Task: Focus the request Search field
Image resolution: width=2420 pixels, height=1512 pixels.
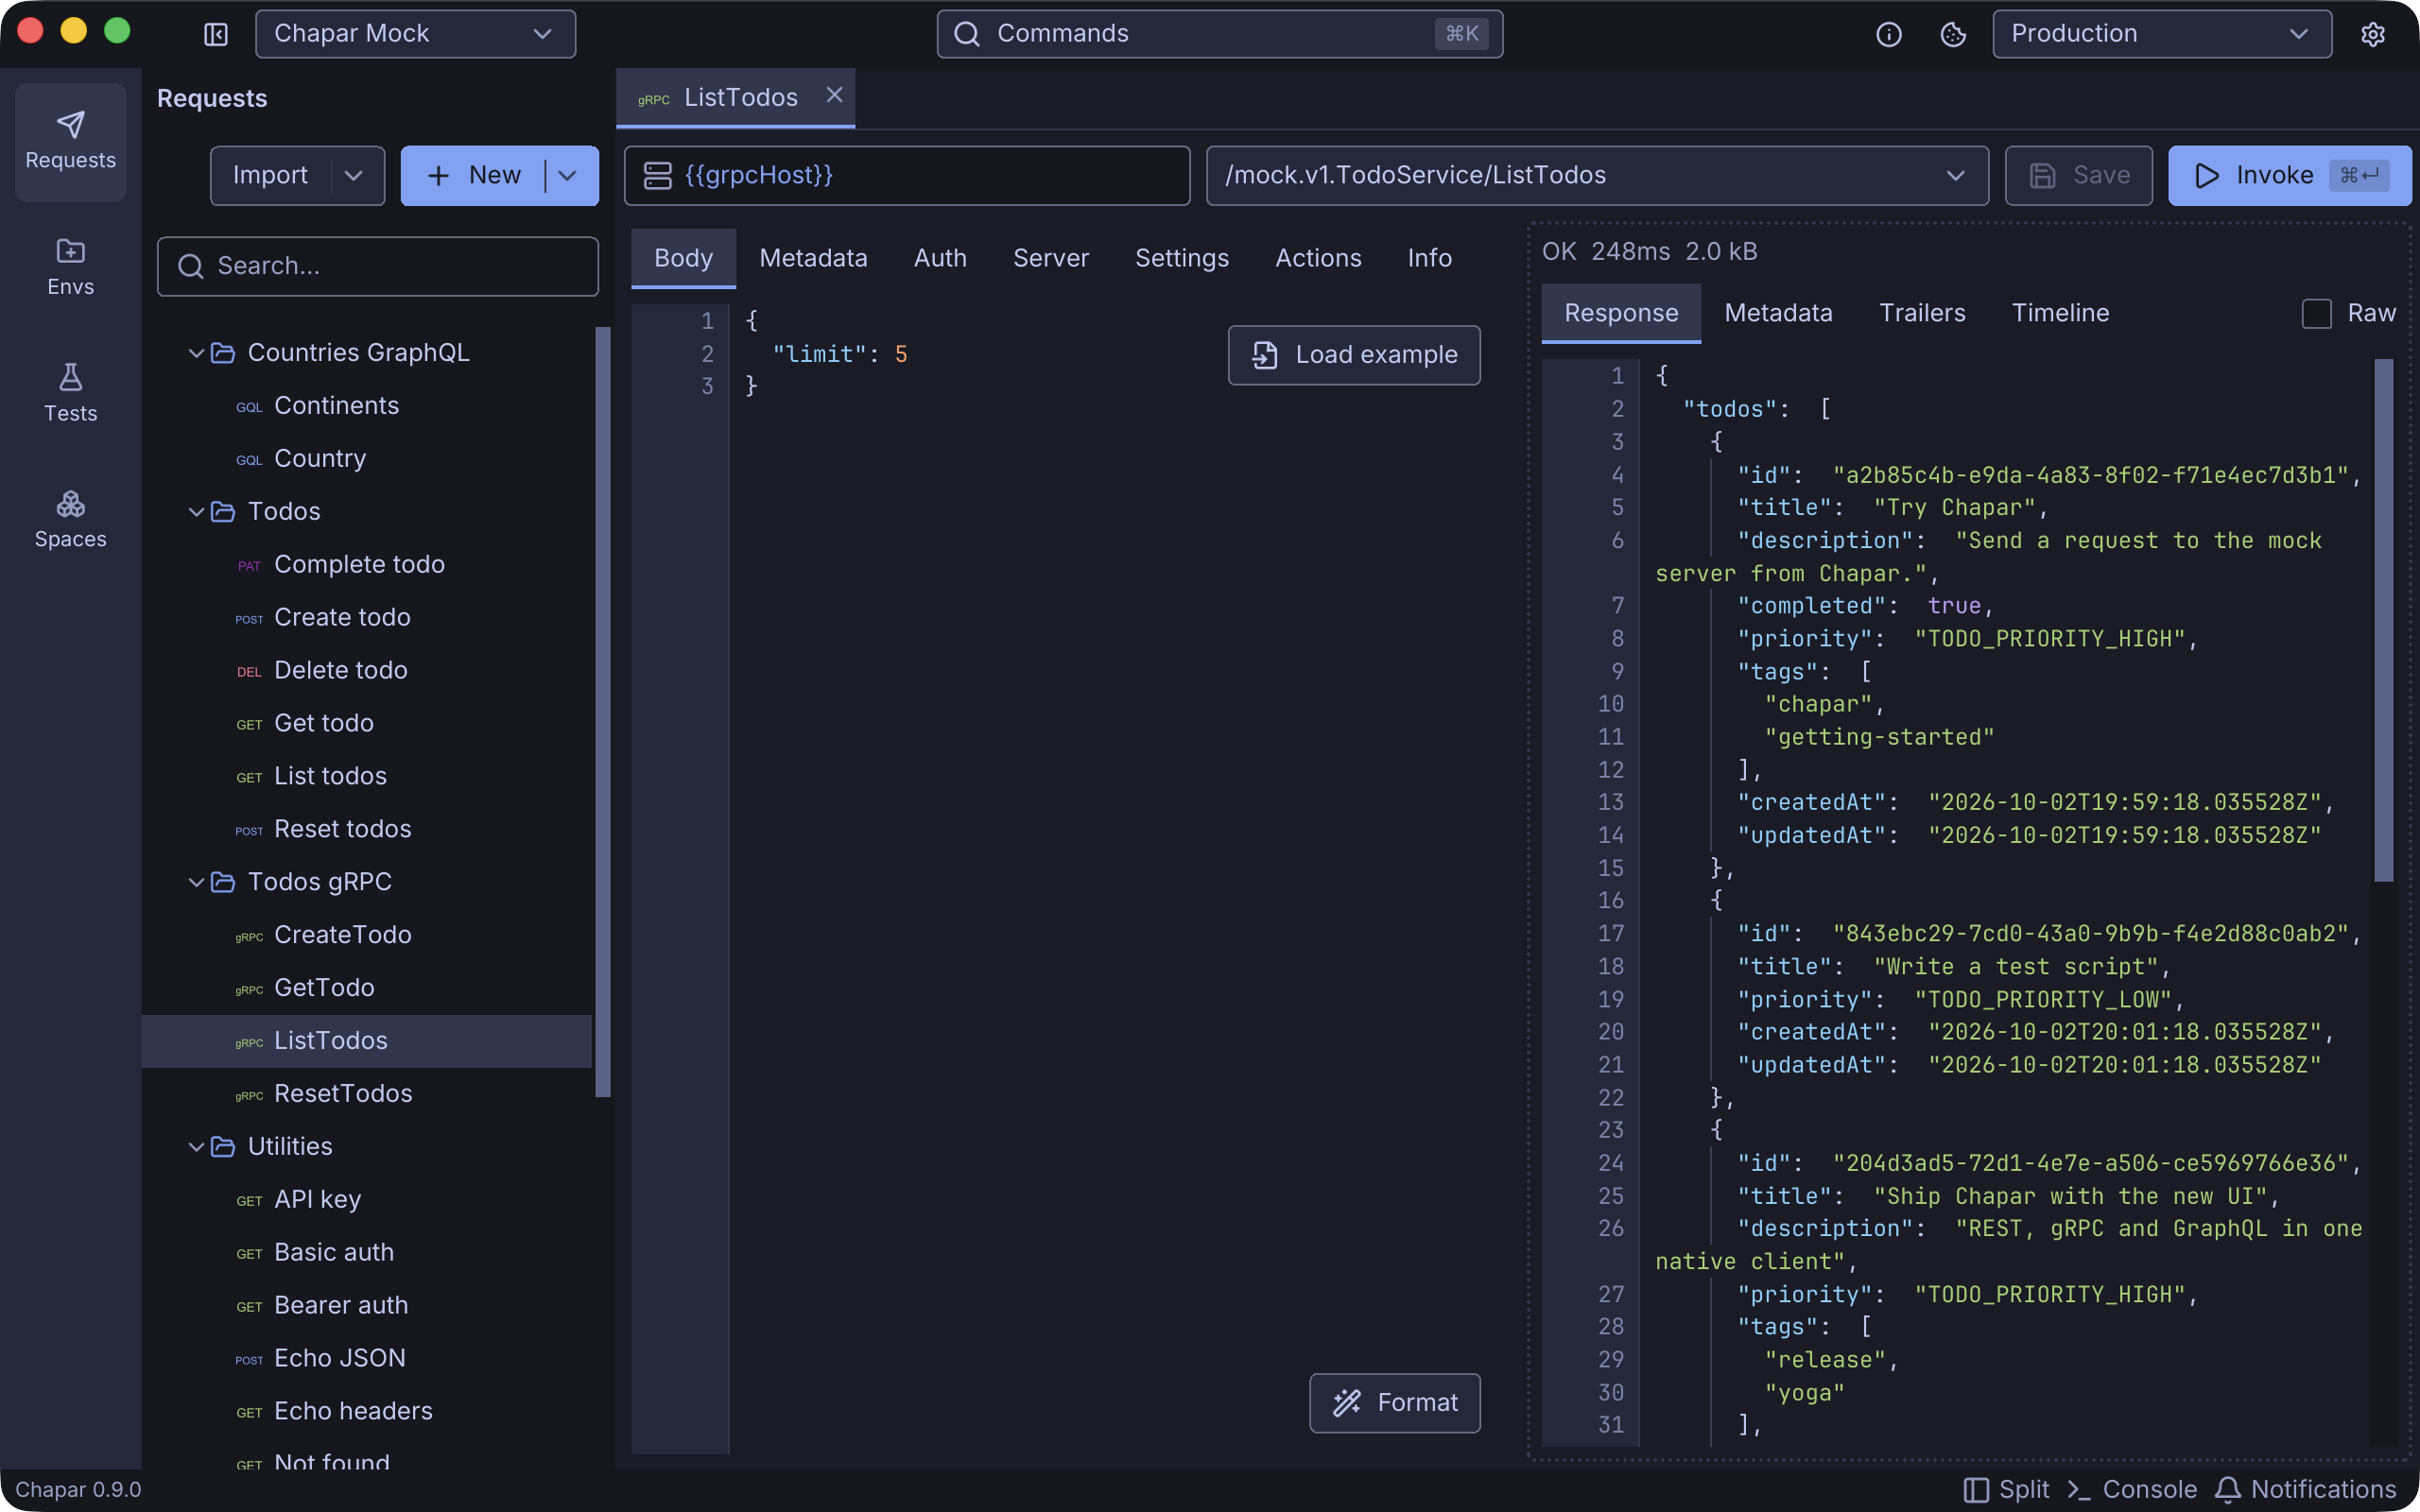Action: click(x=378, y=266)
